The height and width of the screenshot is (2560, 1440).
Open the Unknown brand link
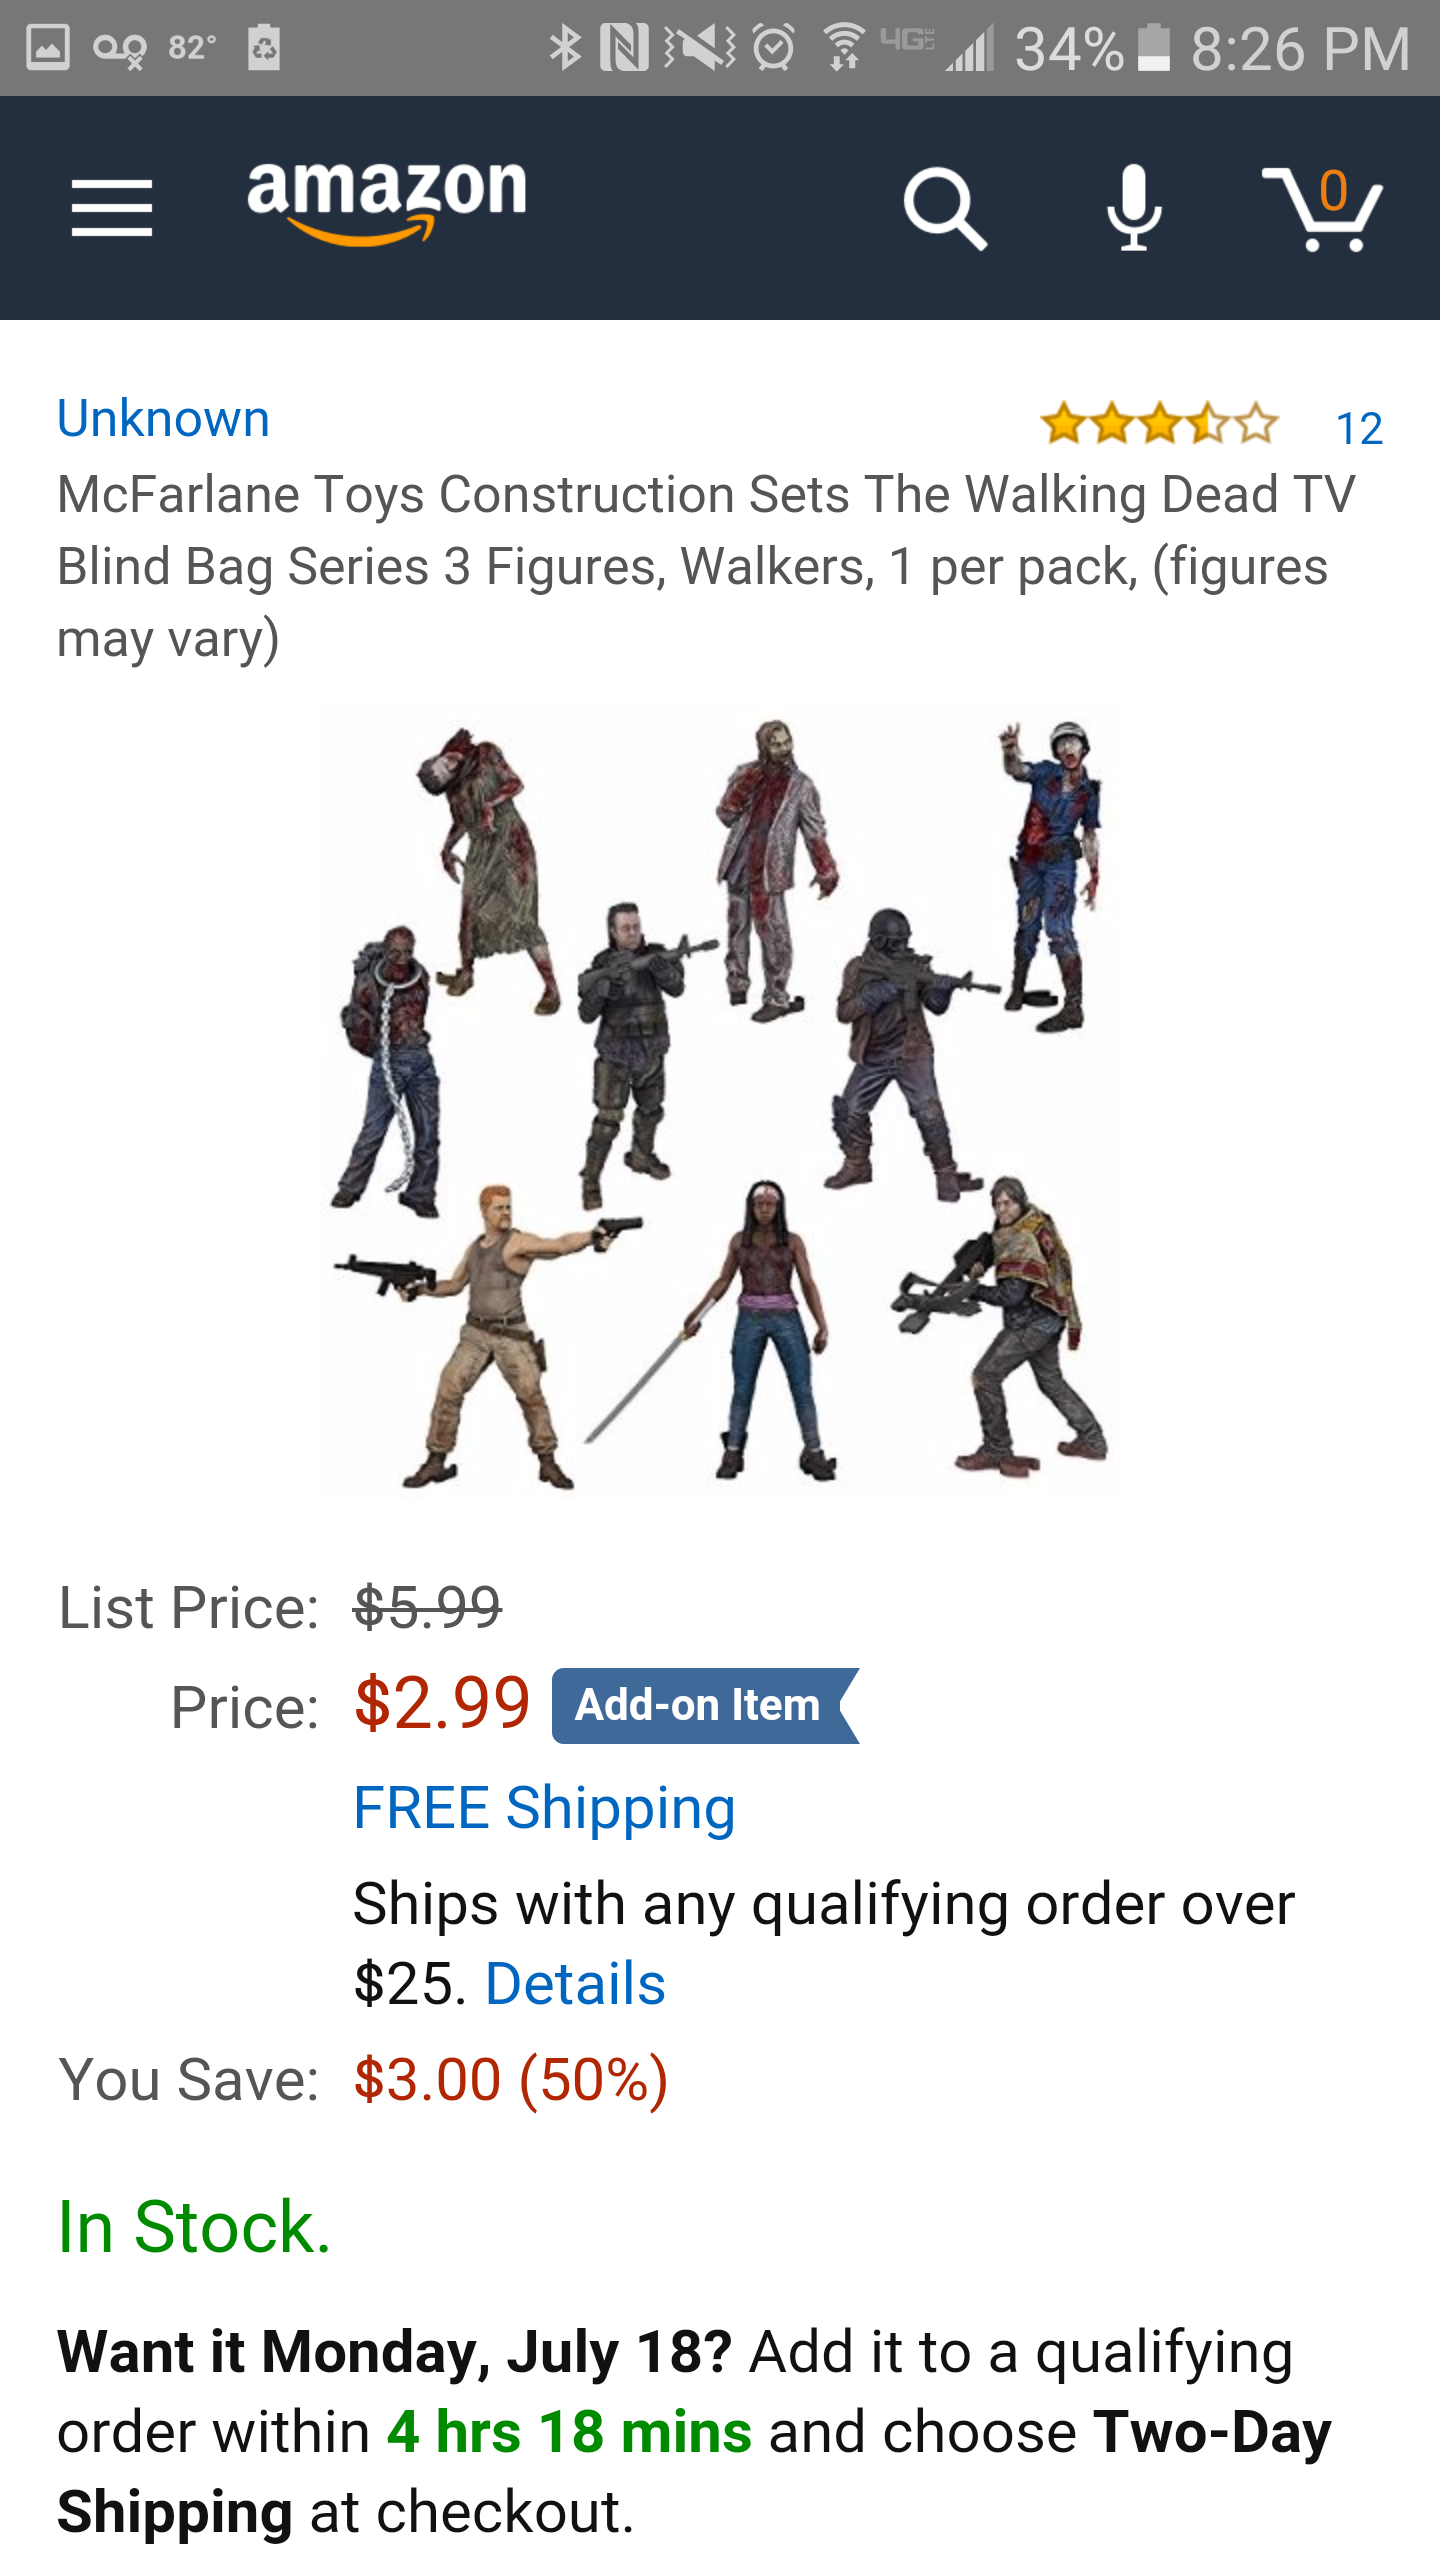point(164,418)
